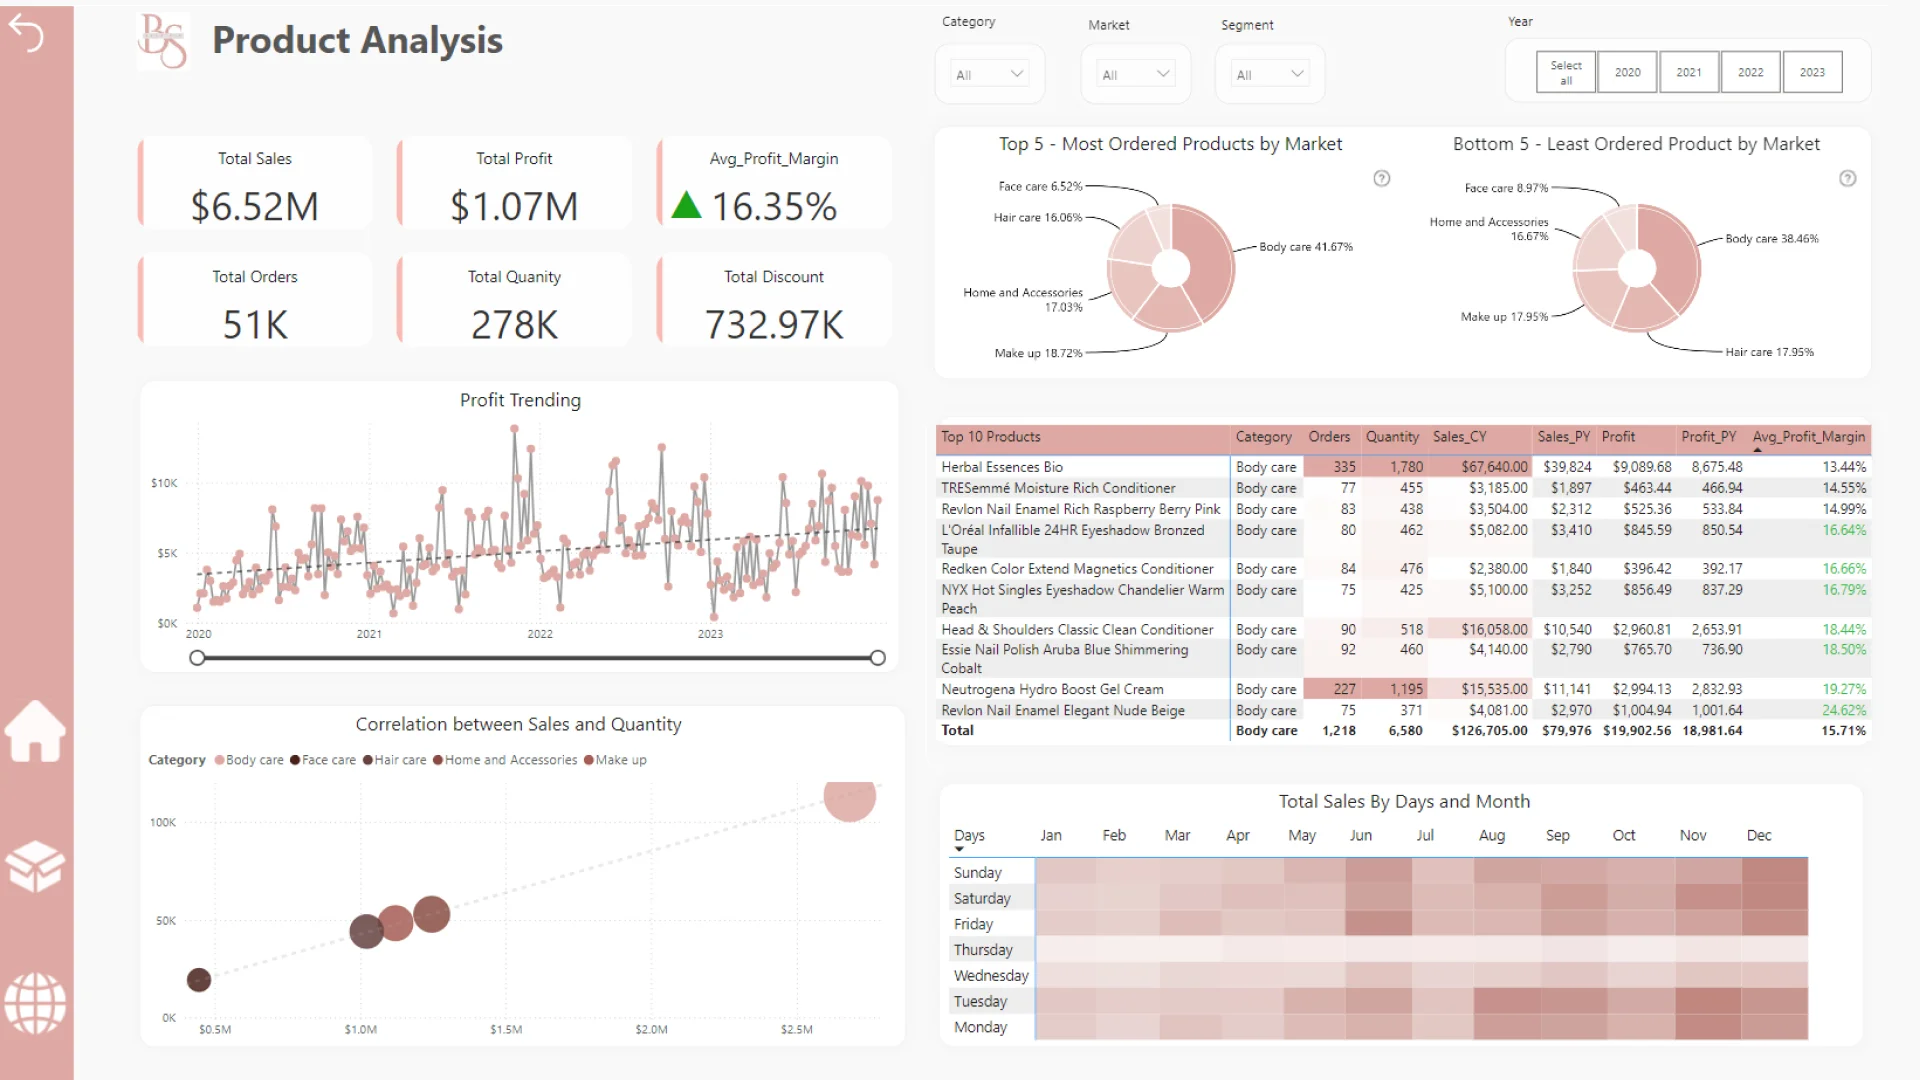Sort table by Sales_CY column header
1920x1080 pixels.
pos(1460,437)
